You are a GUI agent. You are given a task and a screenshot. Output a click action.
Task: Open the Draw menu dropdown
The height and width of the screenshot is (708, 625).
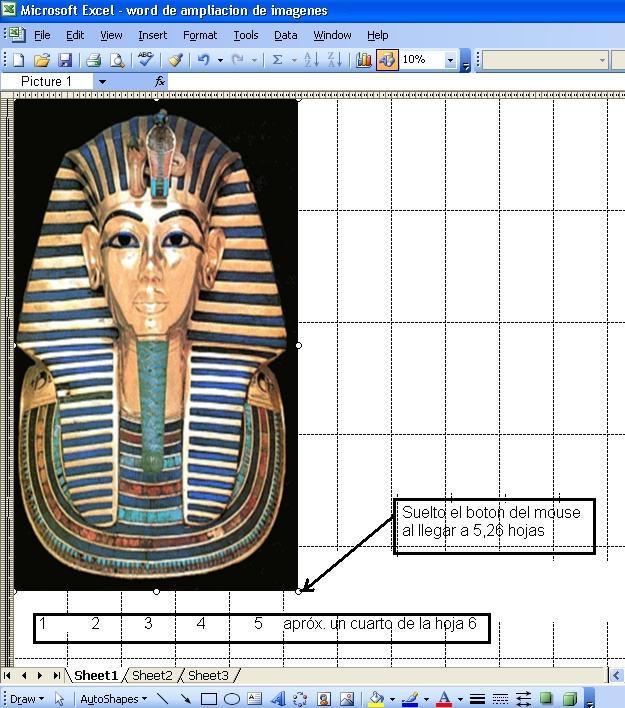[x=27, y=699]
